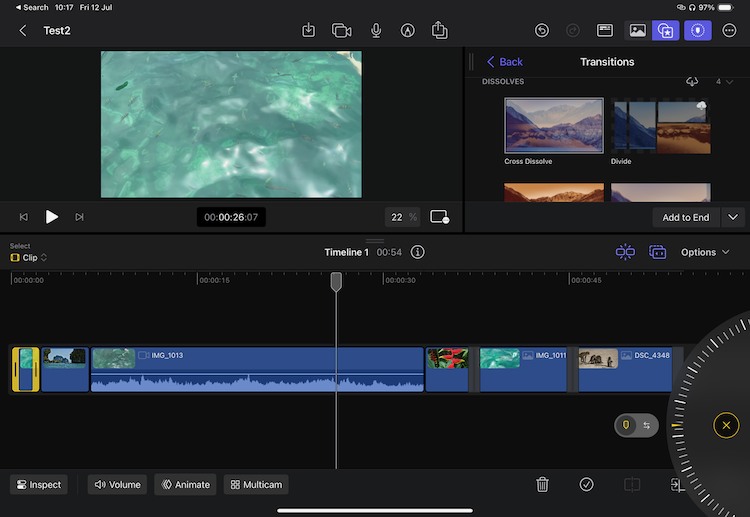Screen dimensions: 750x517
Task: Go Back from the Transitions panel
Action: click(505, 62)
